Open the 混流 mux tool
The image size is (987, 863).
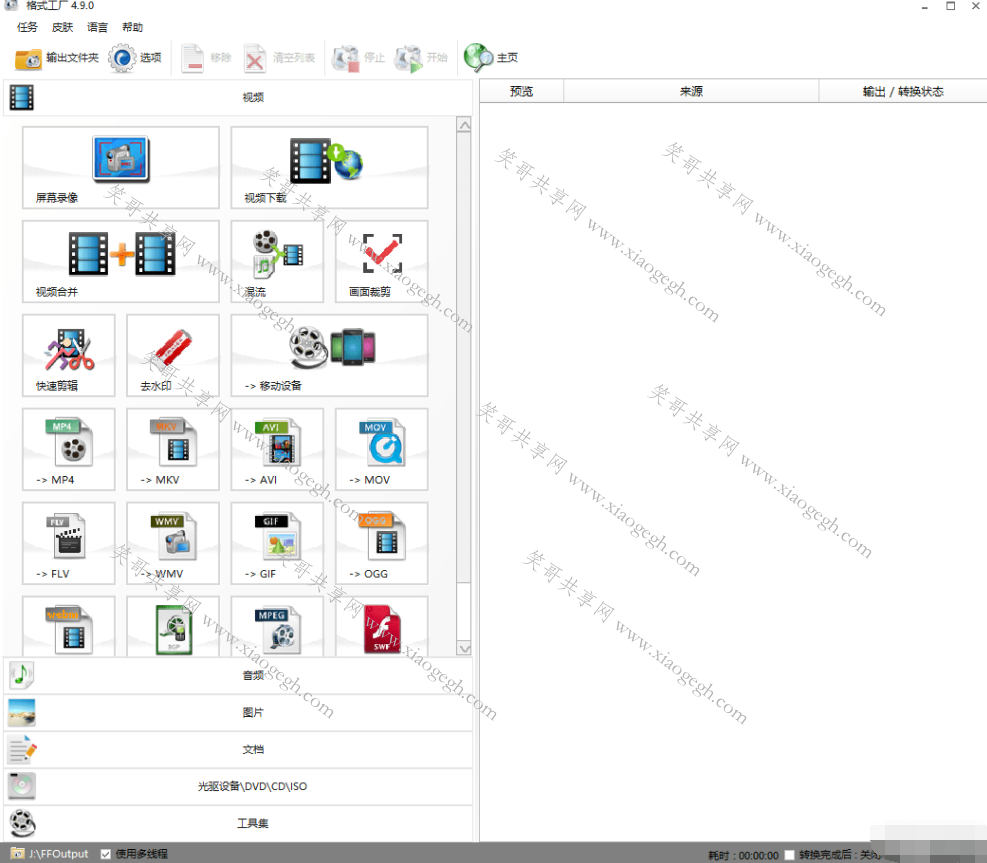[277, 261]
